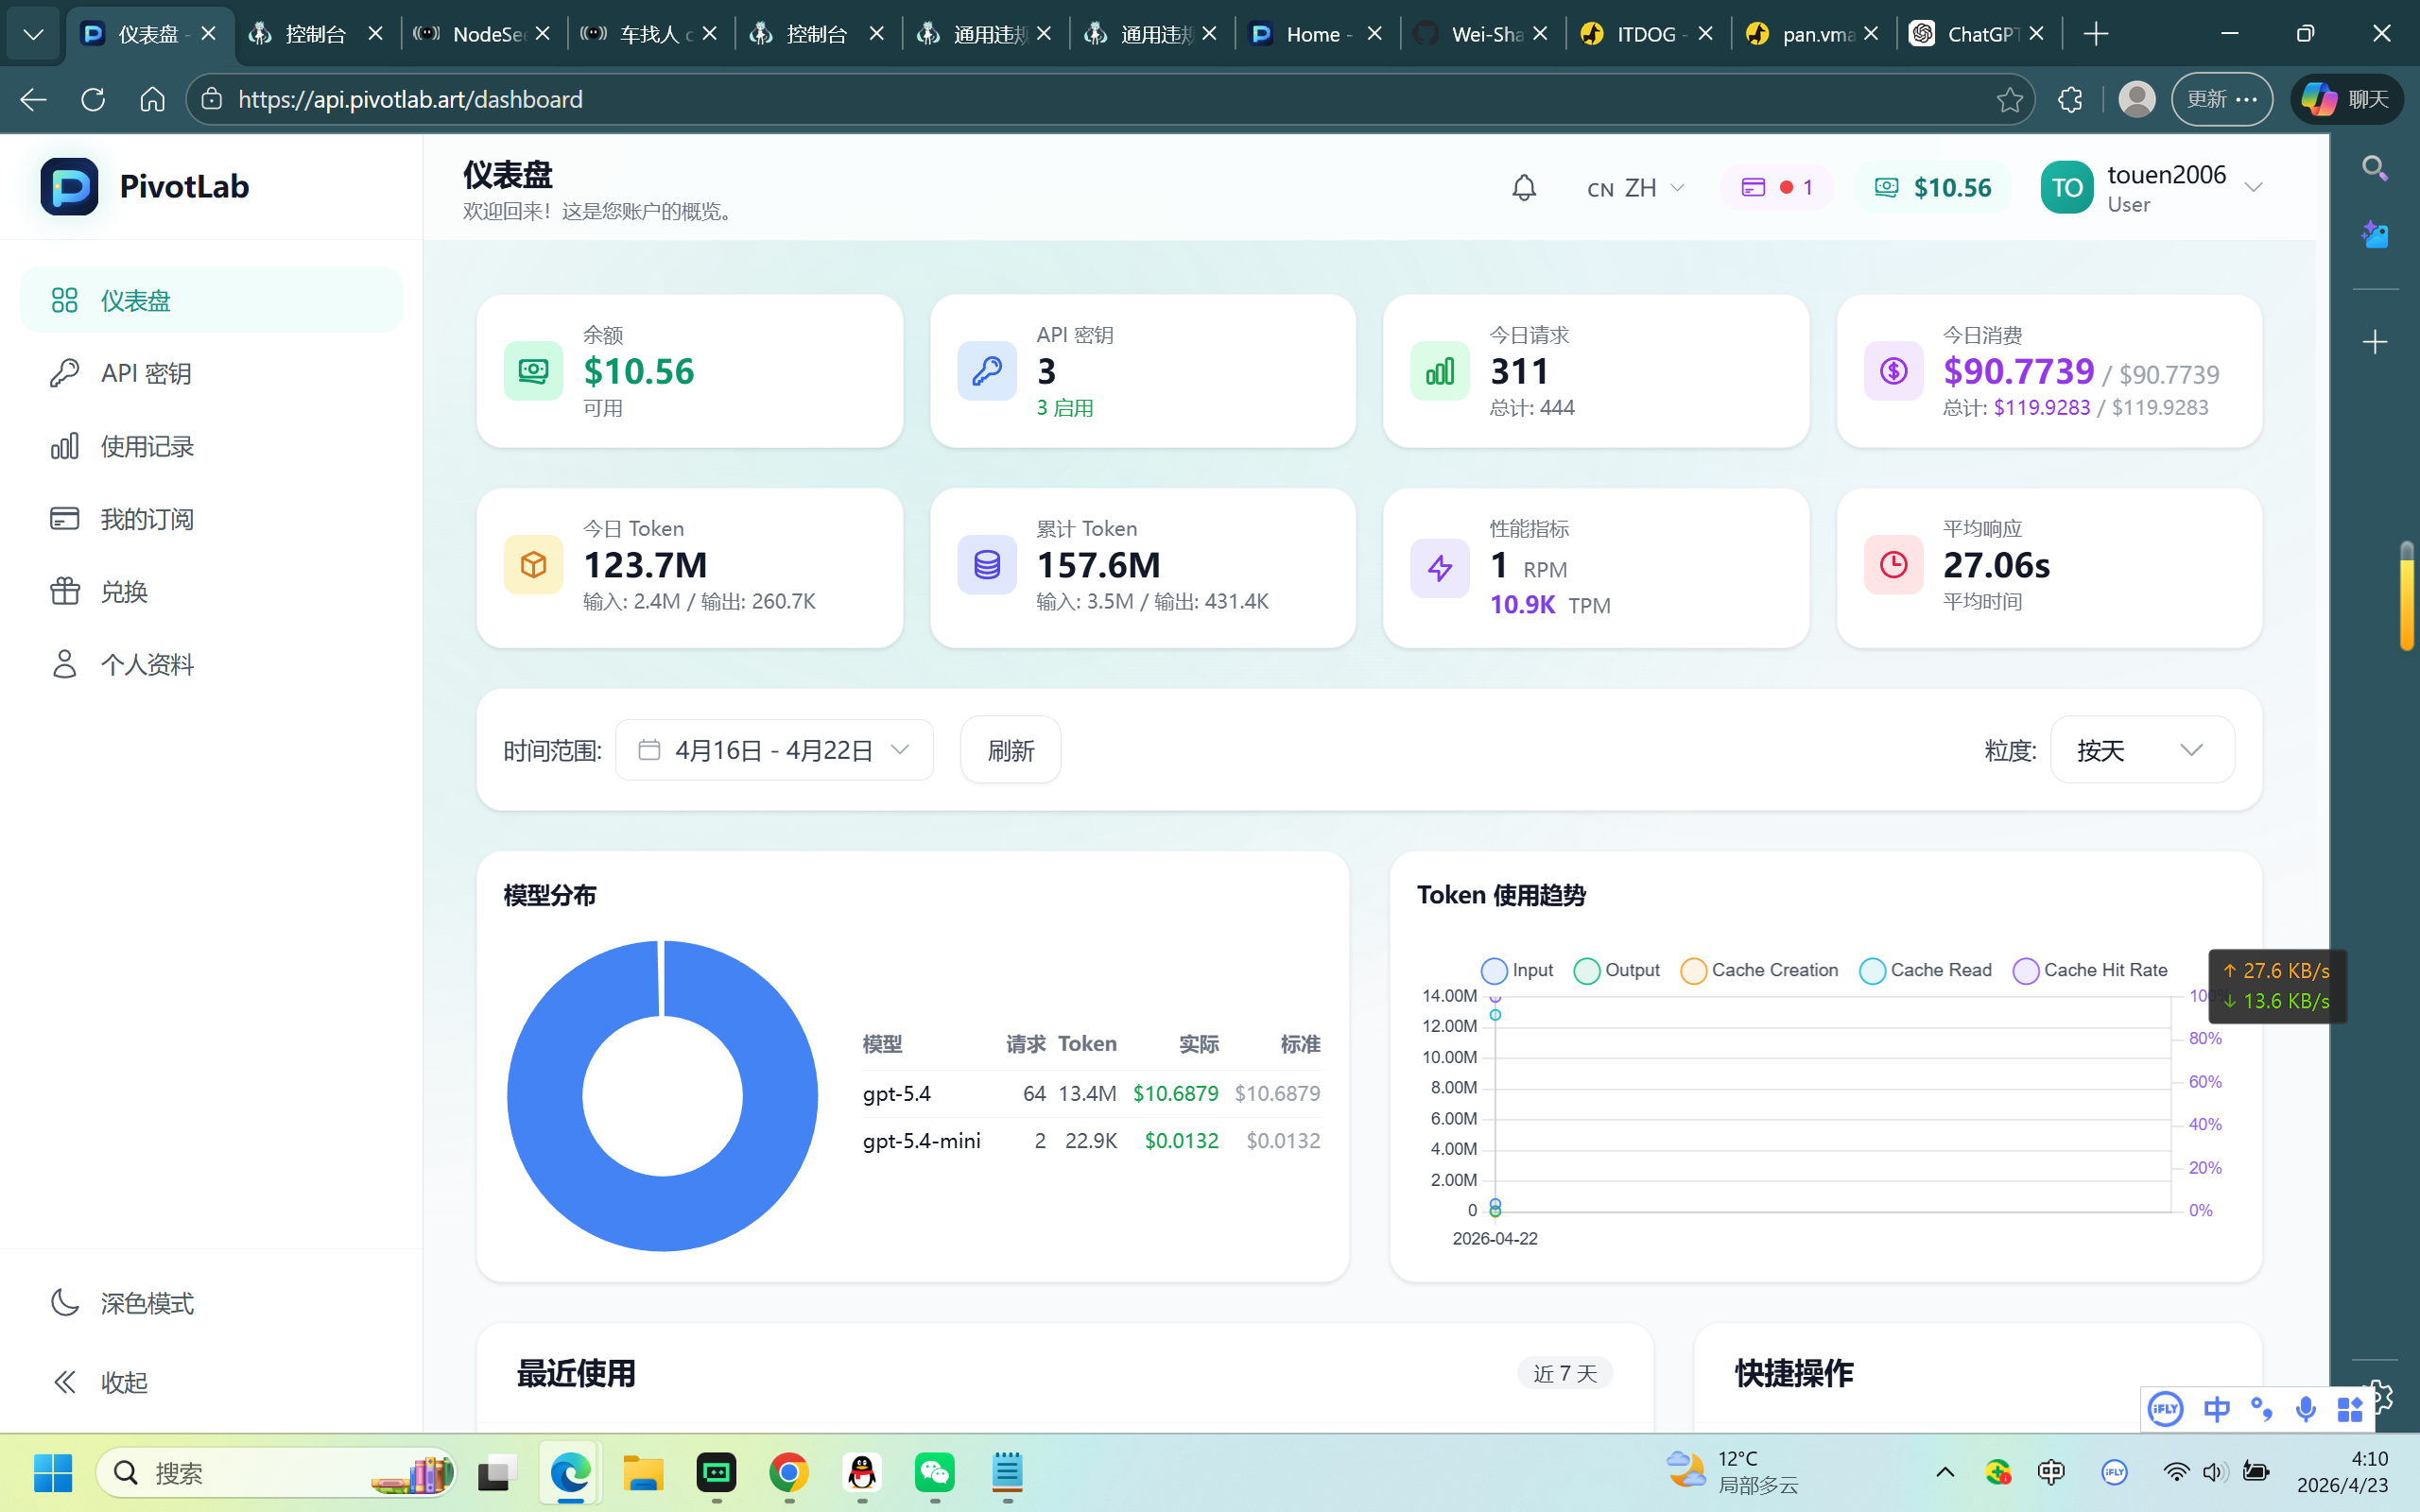Open Copilot chat button 聊天
Viewport: 2420px width, 1512px height.
[x=2346, y=99]
